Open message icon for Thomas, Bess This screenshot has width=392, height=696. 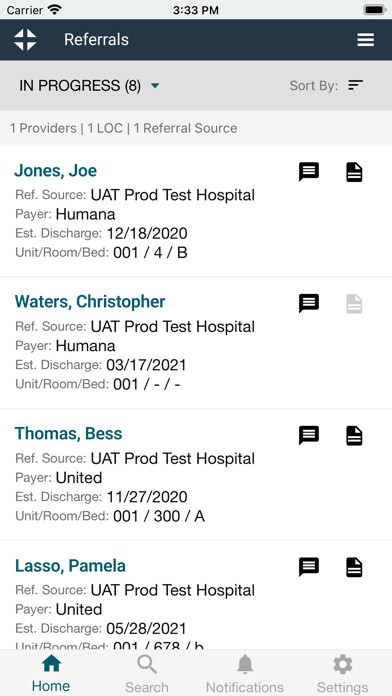tap(309, 435)
